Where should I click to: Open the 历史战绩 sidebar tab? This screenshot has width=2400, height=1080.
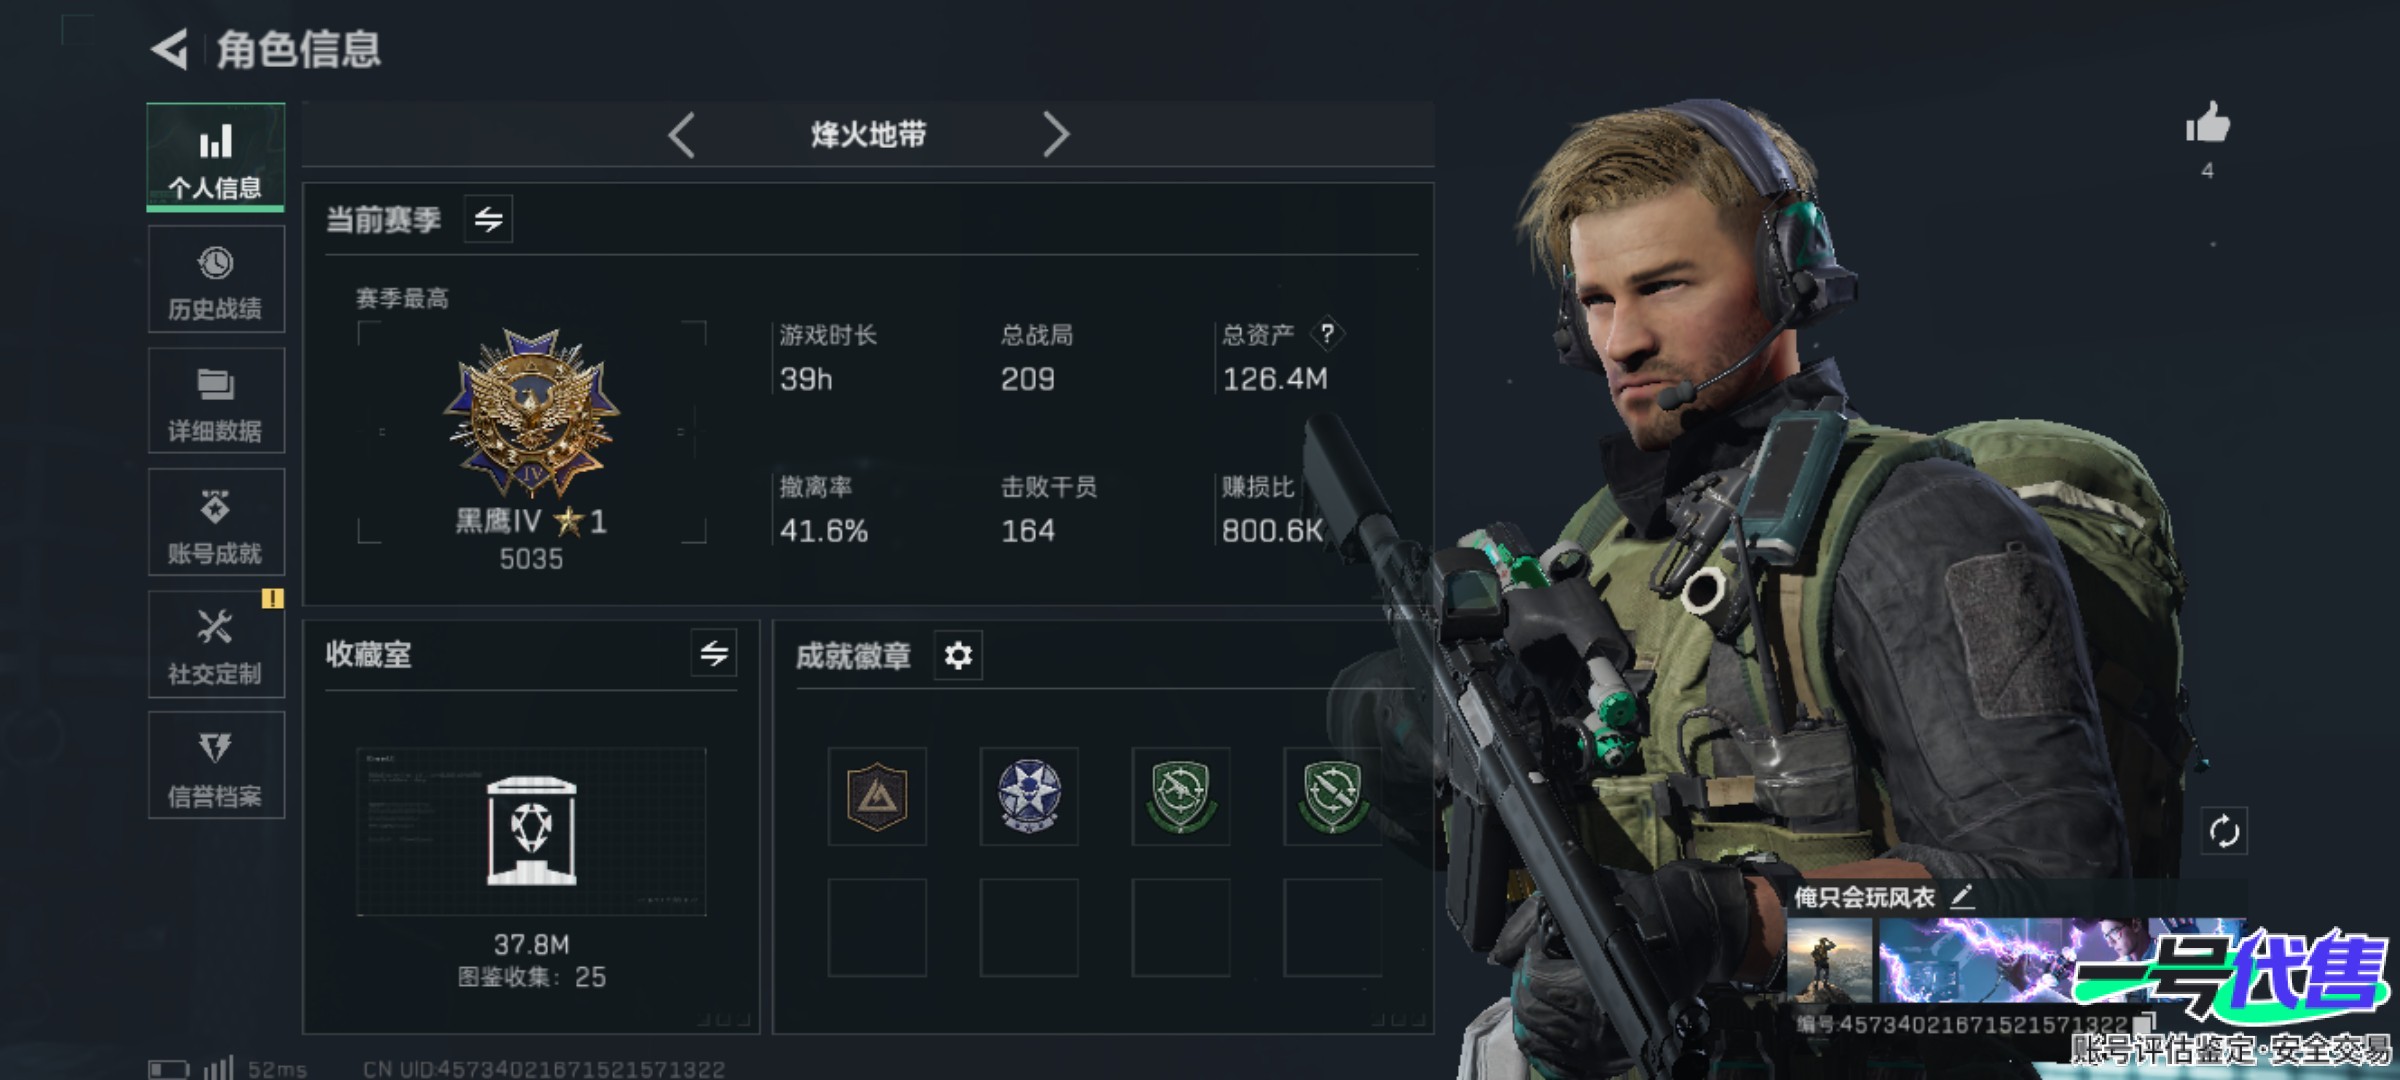point(216,279)
